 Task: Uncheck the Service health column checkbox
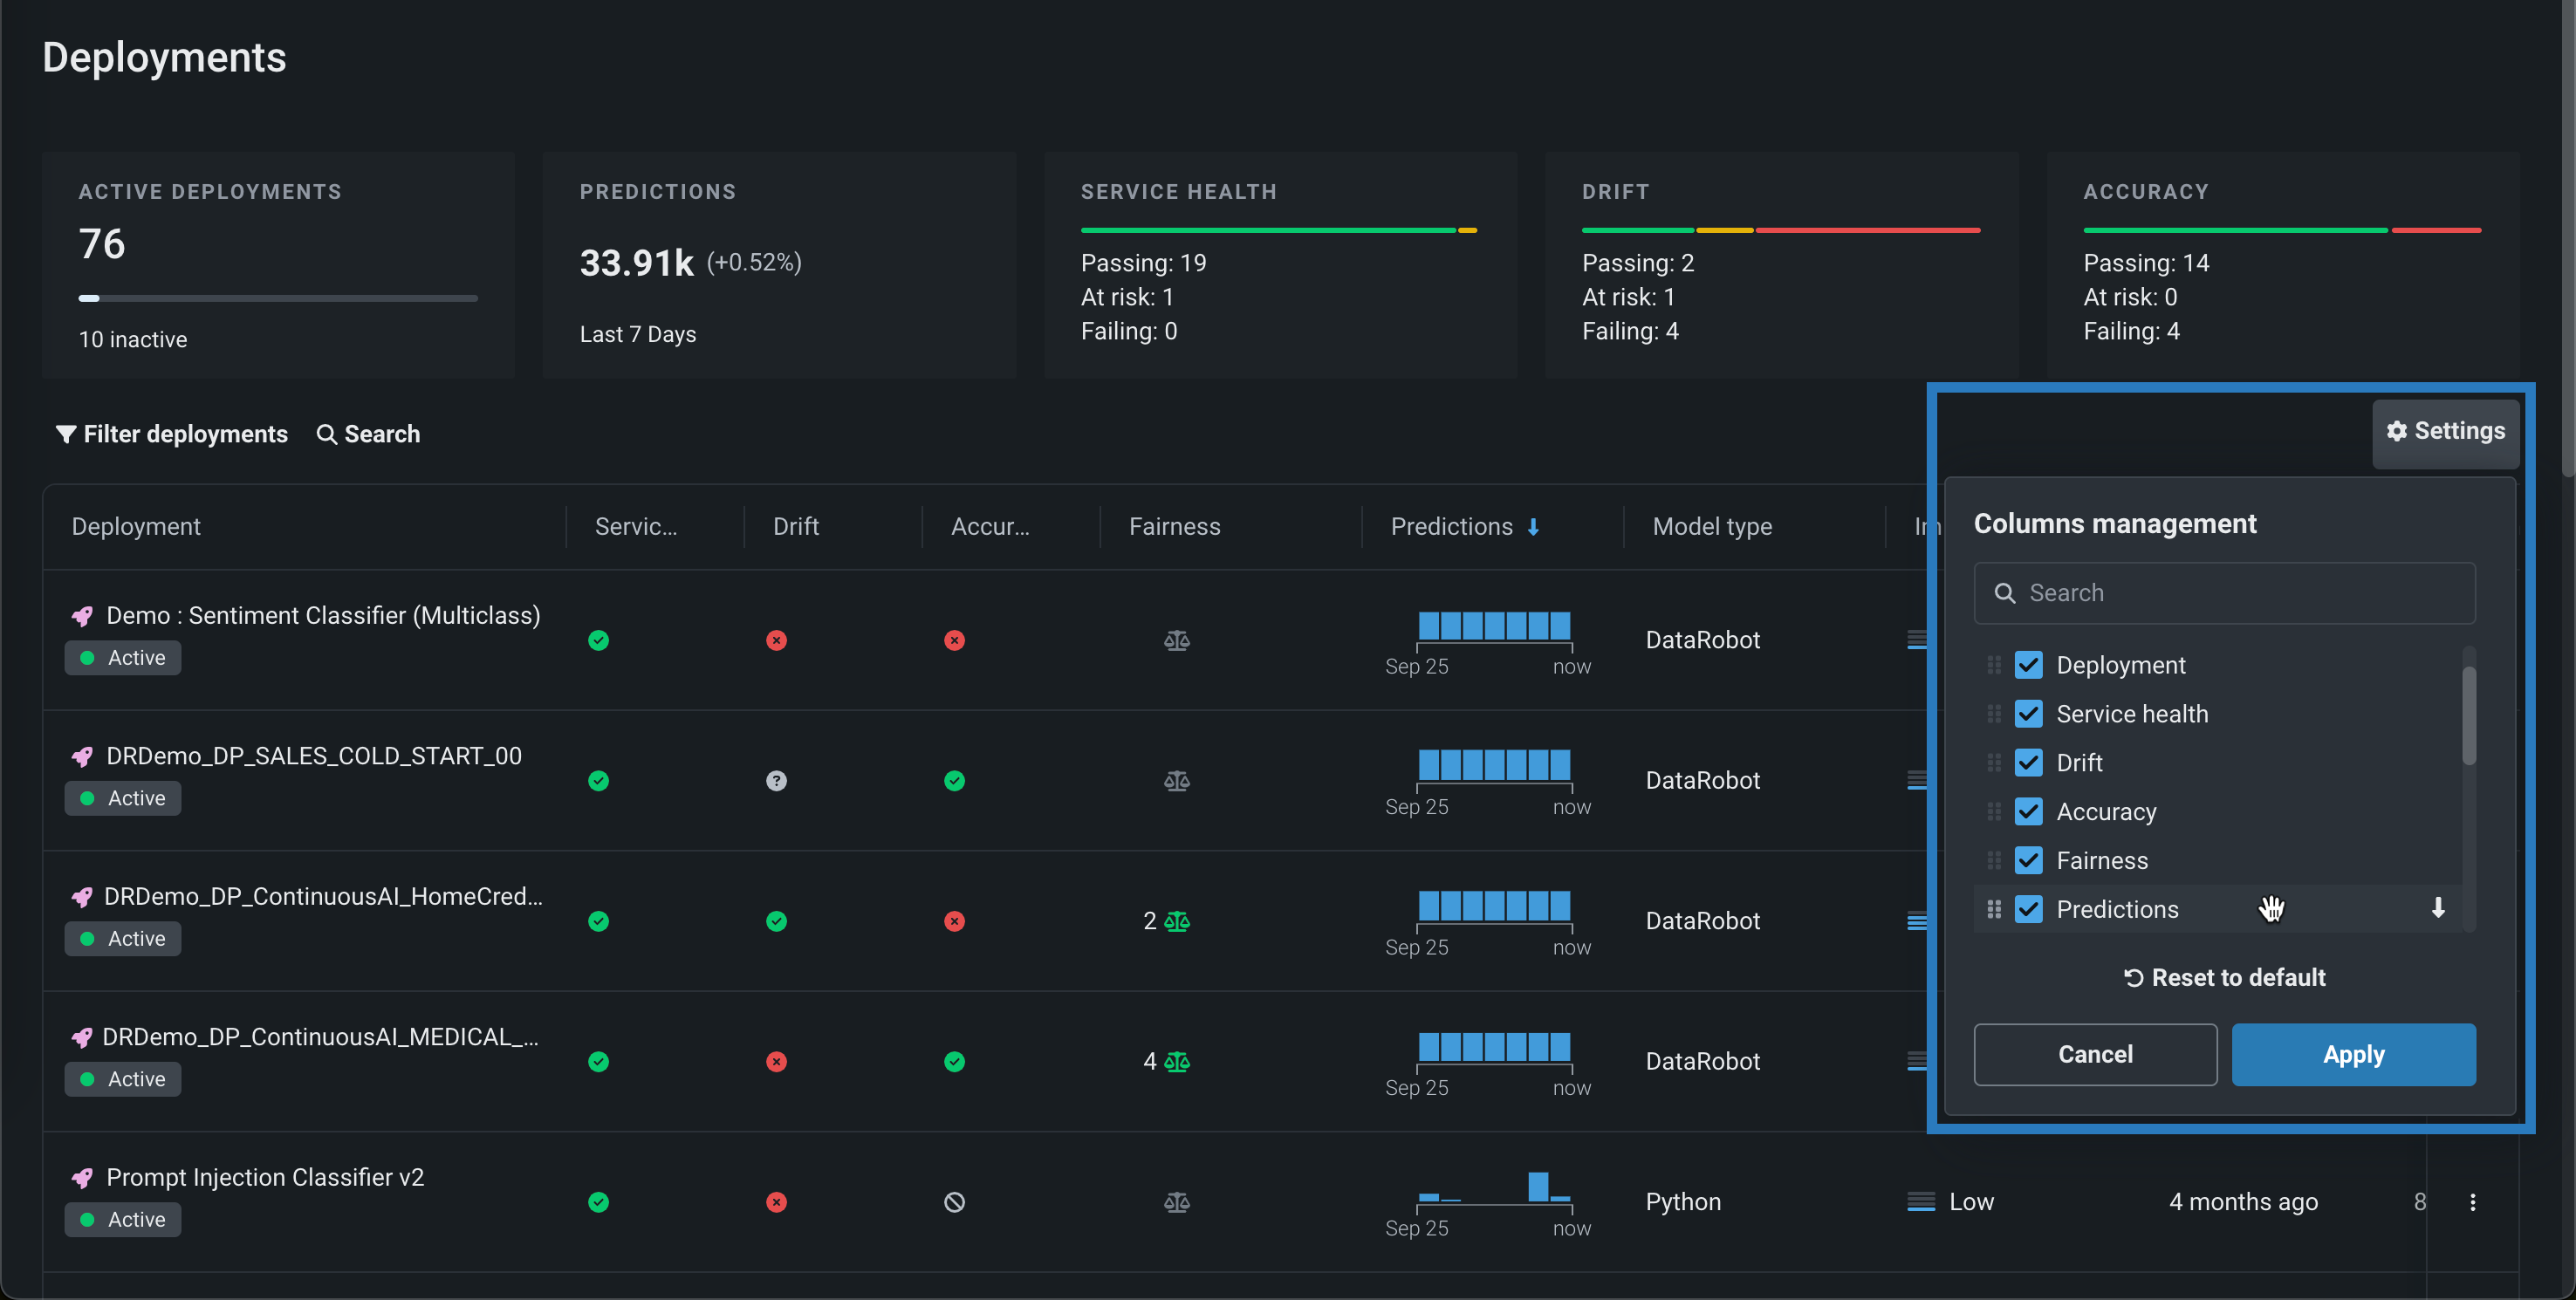coord(2028,714)
